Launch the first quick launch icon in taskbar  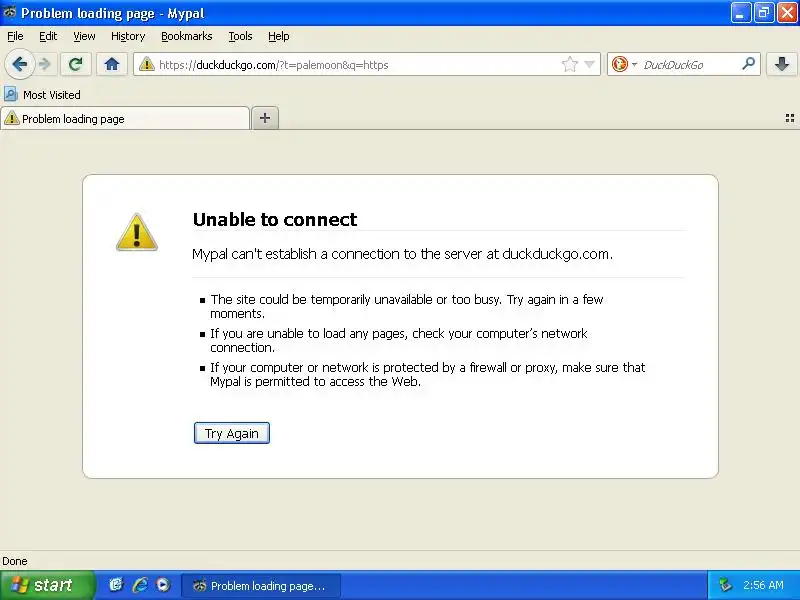[116, 585]
